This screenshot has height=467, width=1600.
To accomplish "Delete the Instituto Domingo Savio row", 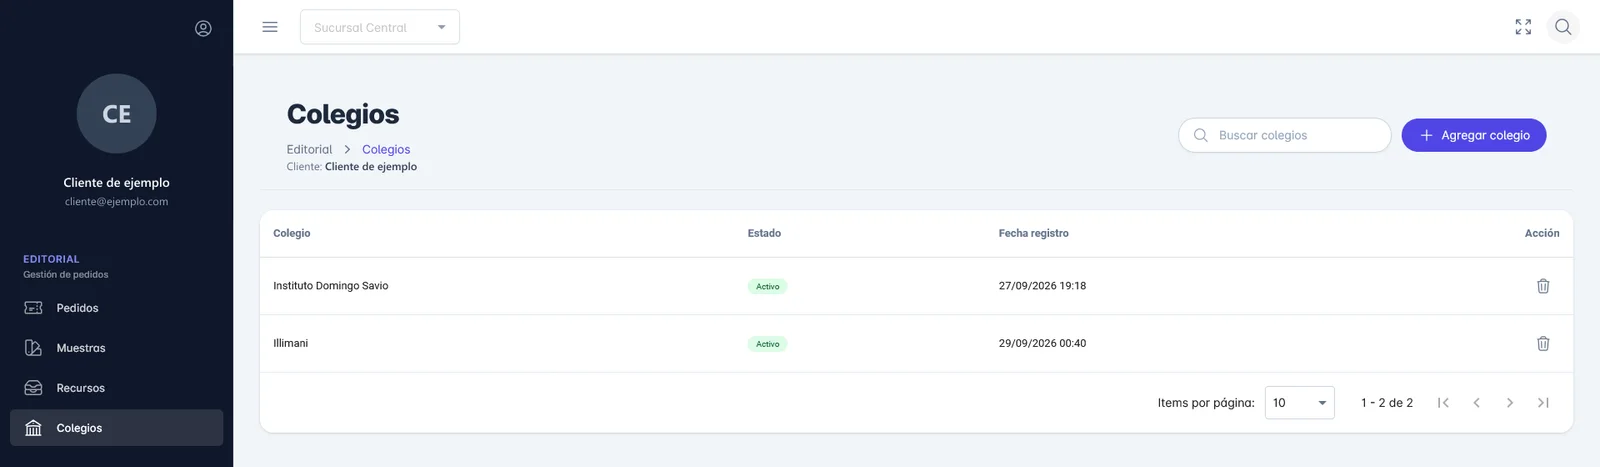I will (1543, 286).
